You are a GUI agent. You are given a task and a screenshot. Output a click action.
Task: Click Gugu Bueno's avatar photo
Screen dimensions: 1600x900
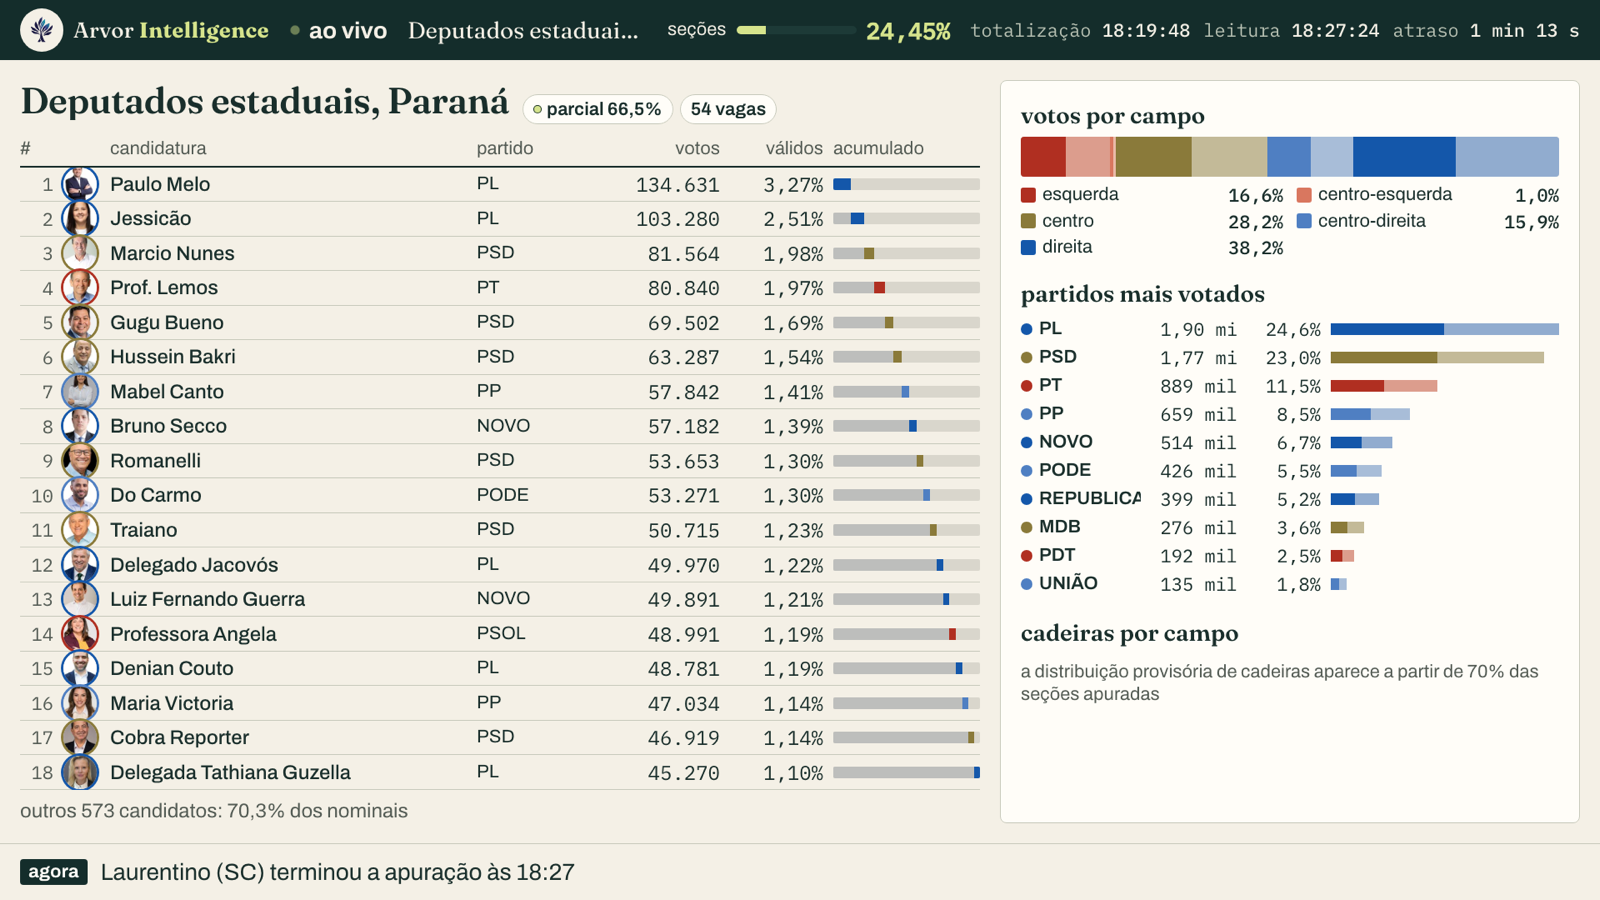(80, 323)
